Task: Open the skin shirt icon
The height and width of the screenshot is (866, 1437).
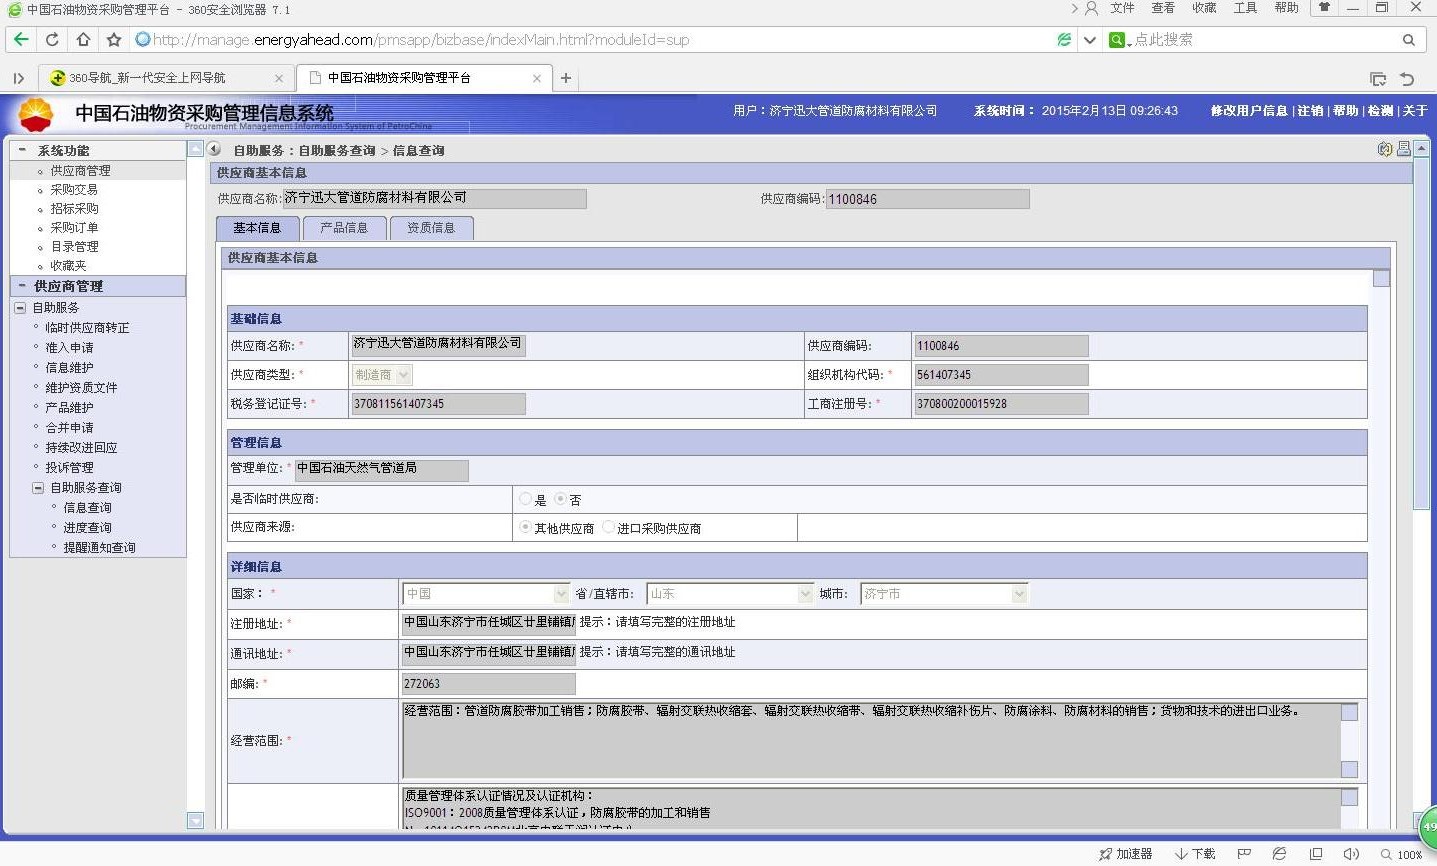Action: click(1324, 8)
